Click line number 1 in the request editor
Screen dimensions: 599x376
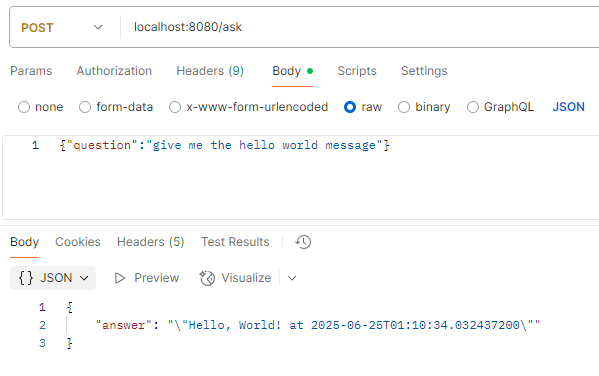pos(35,145)
